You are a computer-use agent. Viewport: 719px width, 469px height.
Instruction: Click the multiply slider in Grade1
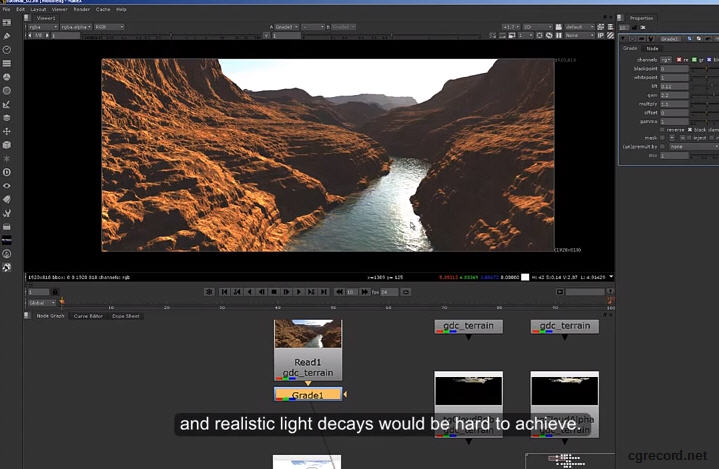[705, 104]
